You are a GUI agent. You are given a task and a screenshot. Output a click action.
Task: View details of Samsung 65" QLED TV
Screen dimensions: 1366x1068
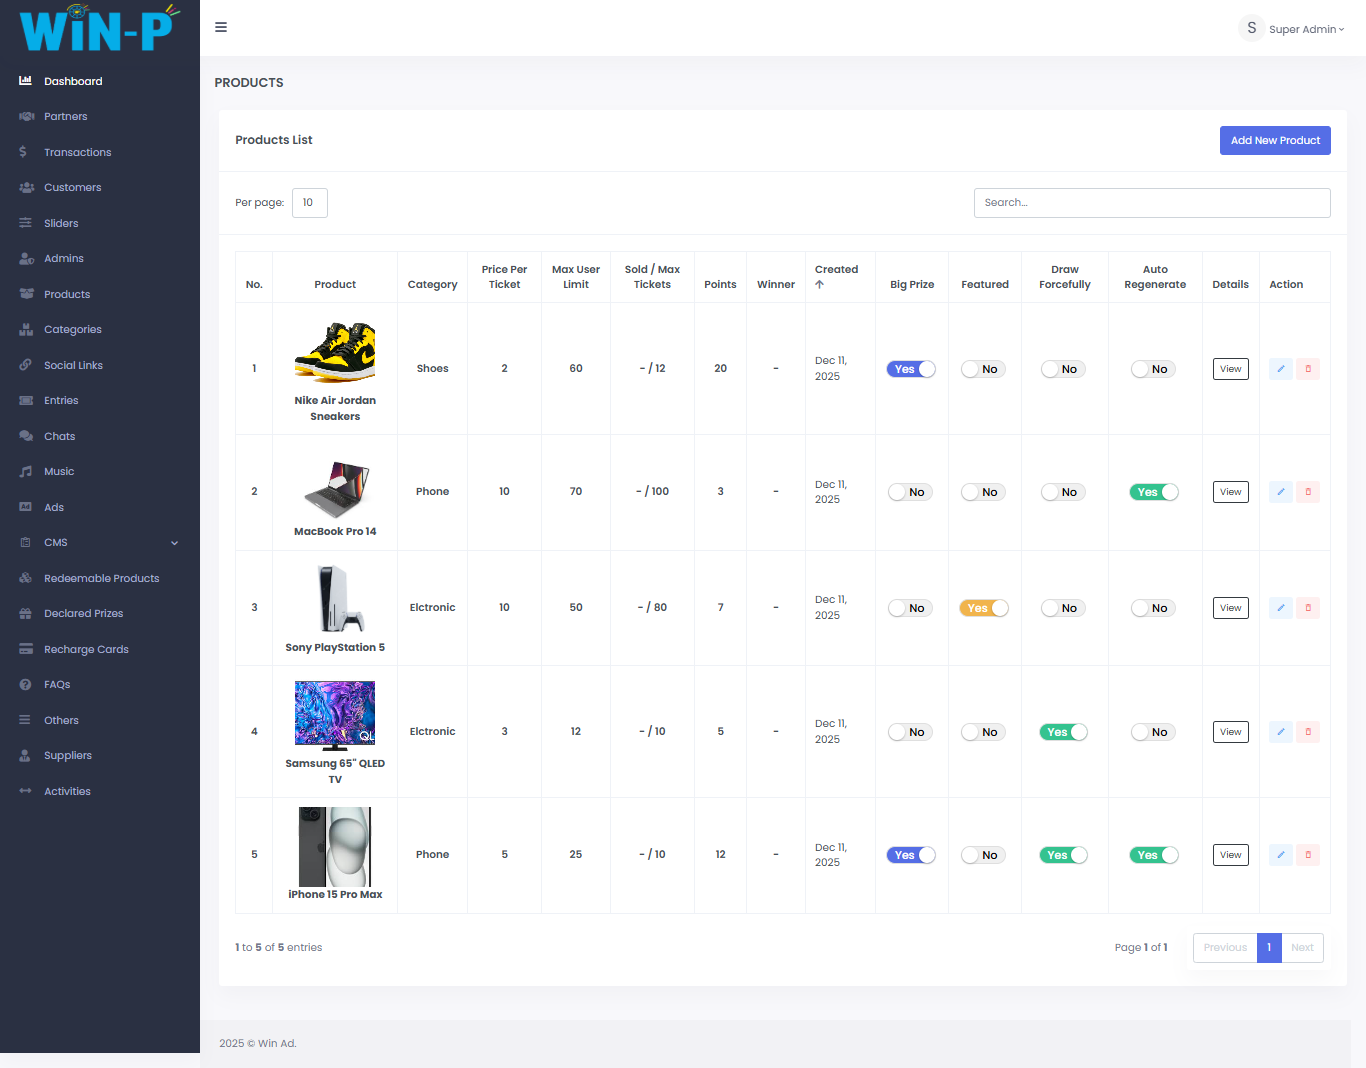pyautogui.click(x=1230, y=732)
